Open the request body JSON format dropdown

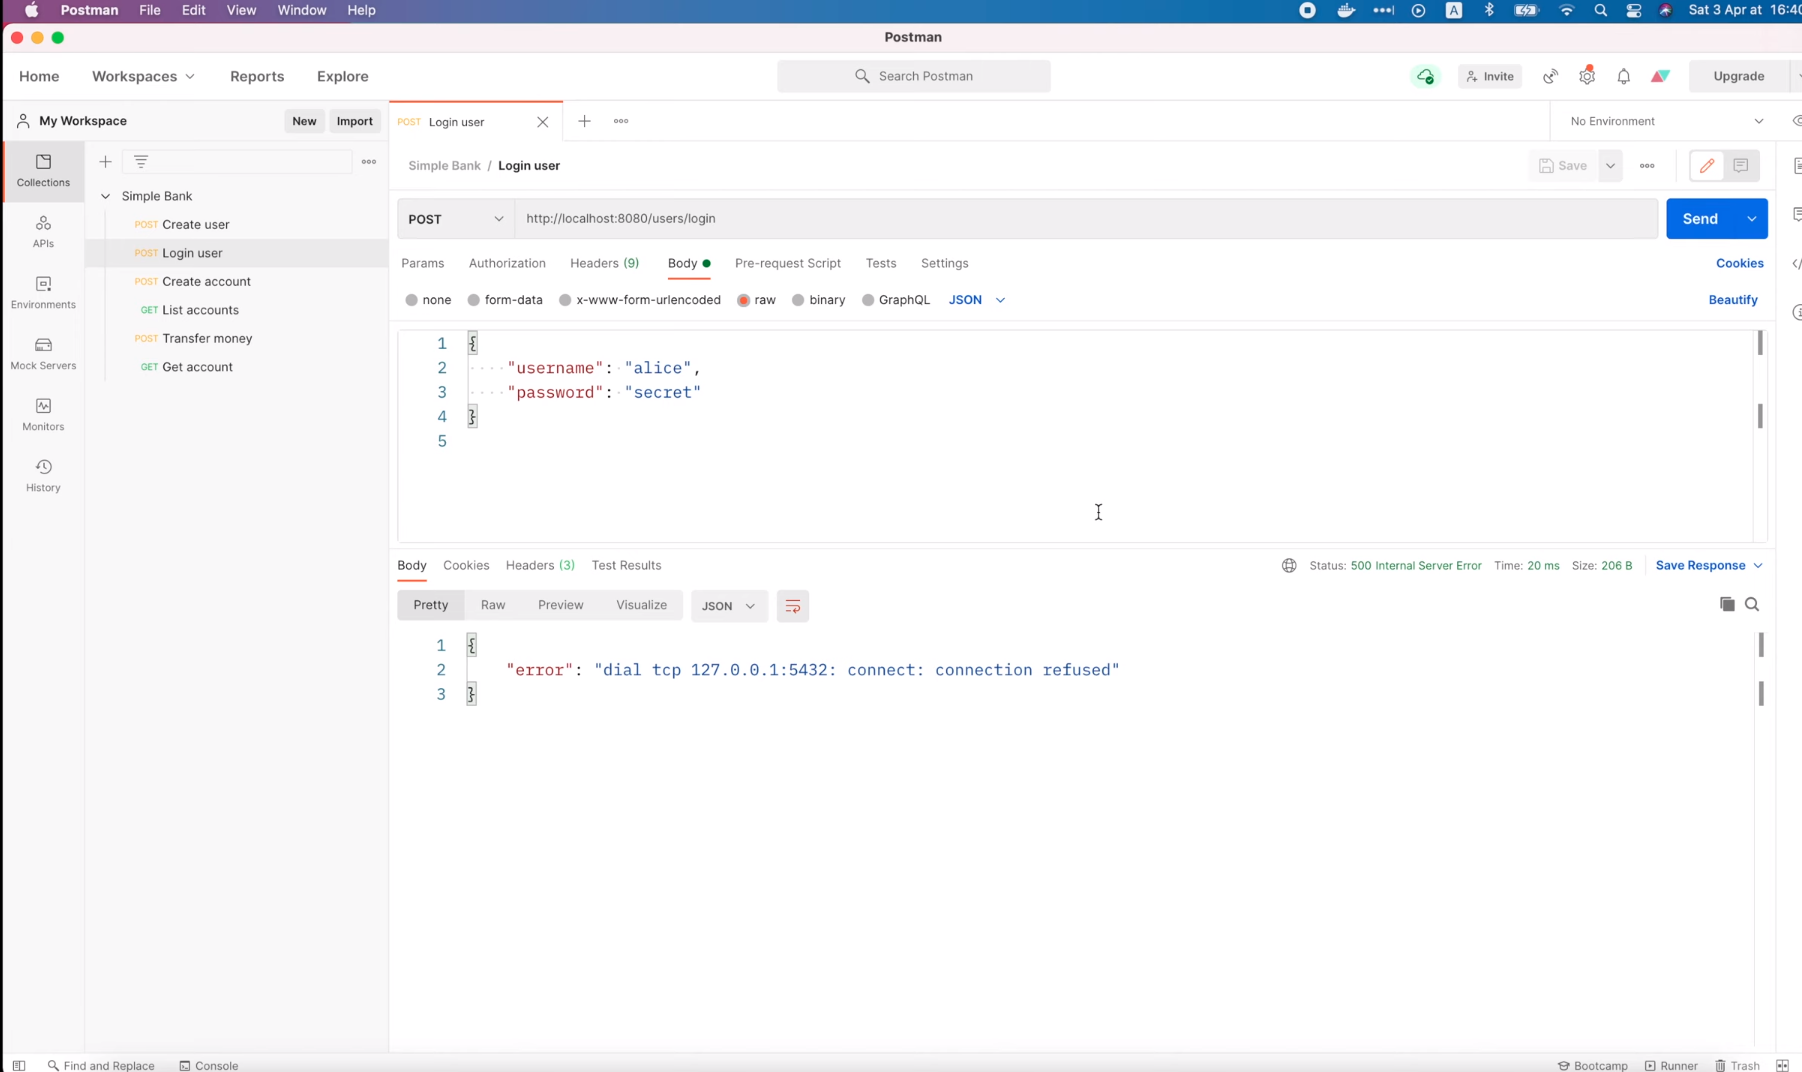[977, 300]
